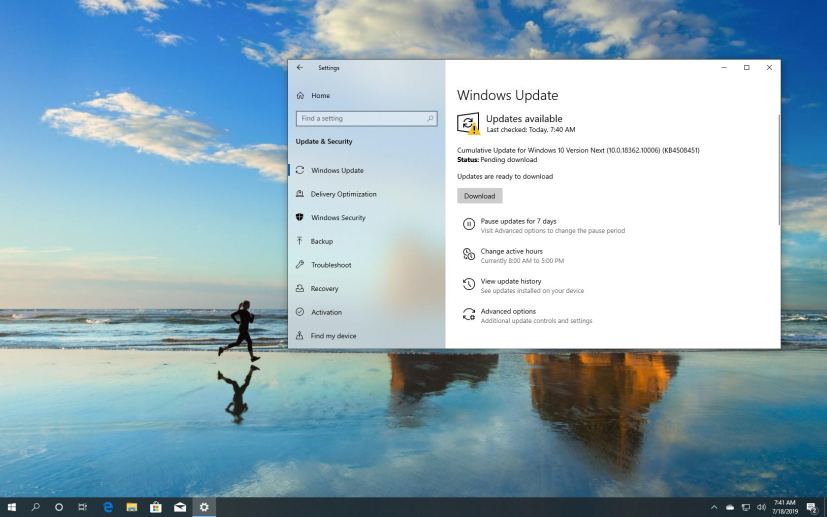Open the Troubleshoot page
Viewport: 827px width, 517px height.
click(x=331, y=265)
